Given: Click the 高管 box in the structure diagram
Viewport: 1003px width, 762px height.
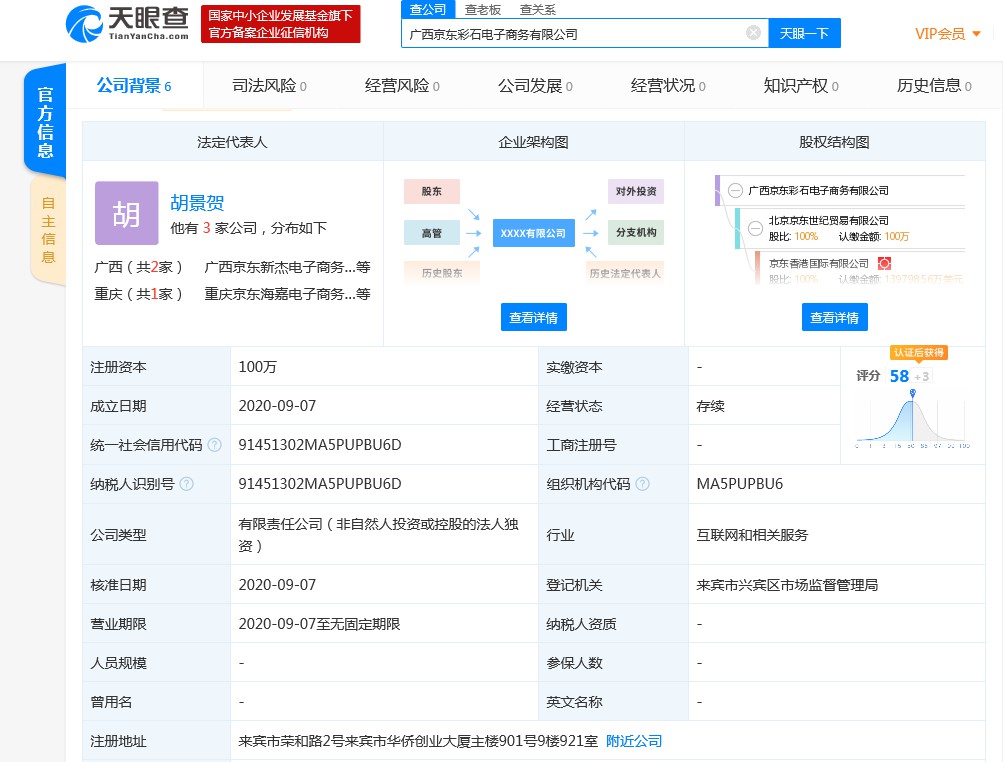Looking at the screenshot, I should point(432,233).
